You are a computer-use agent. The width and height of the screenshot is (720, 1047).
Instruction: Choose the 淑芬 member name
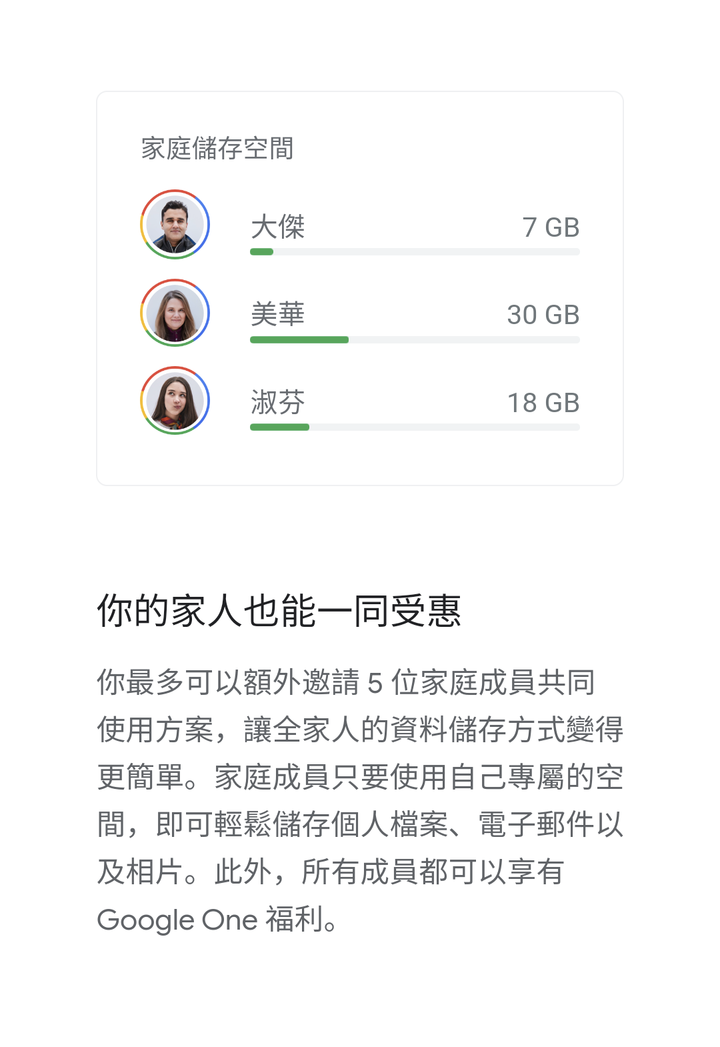pos(278,403)
